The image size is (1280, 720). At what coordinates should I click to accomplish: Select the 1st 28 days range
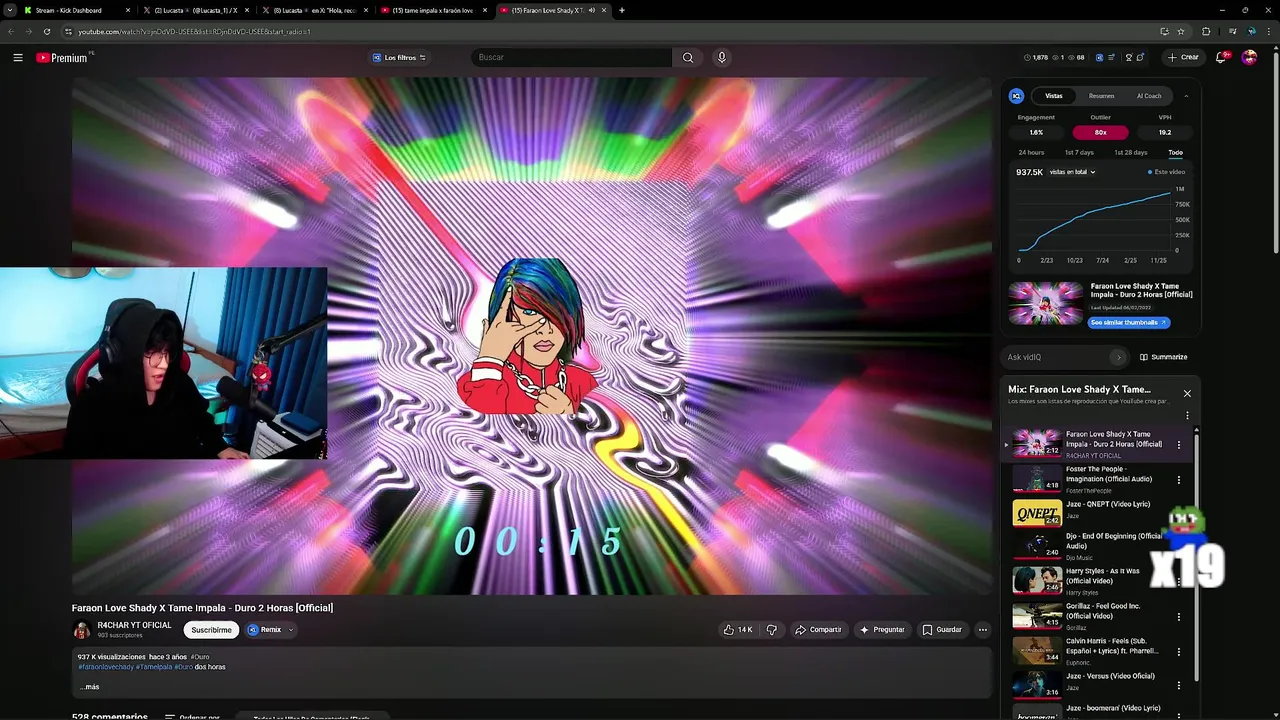point(1131,152)
